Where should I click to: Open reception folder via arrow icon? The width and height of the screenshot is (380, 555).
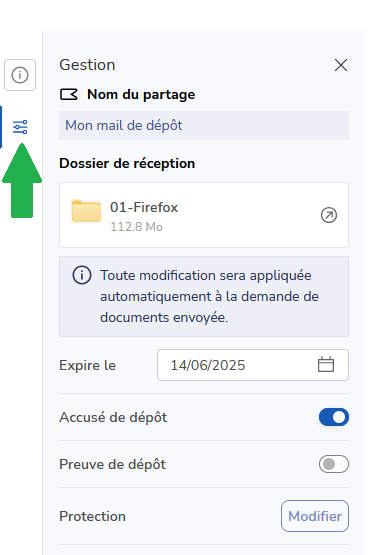[329, 215]
